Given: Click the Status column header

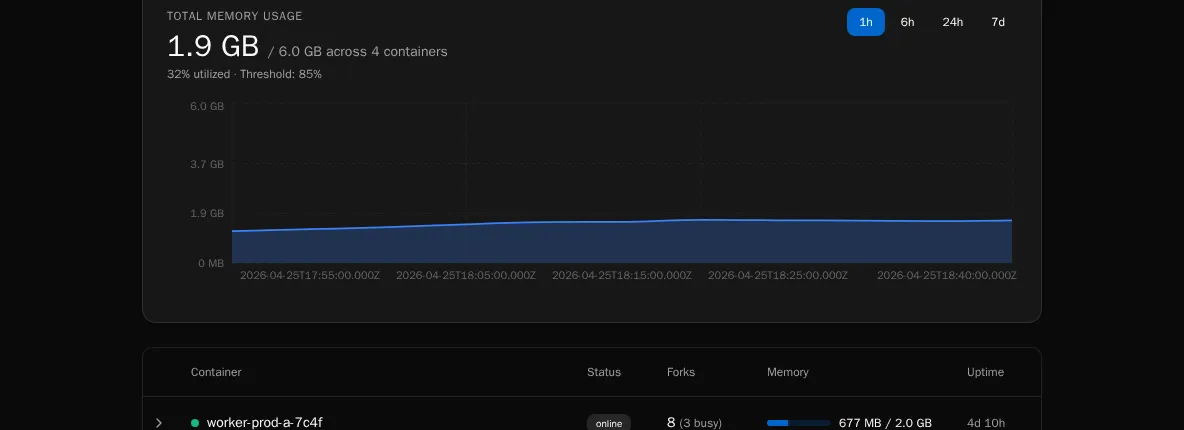Looking at the screenshot, I should click(603, 372).
